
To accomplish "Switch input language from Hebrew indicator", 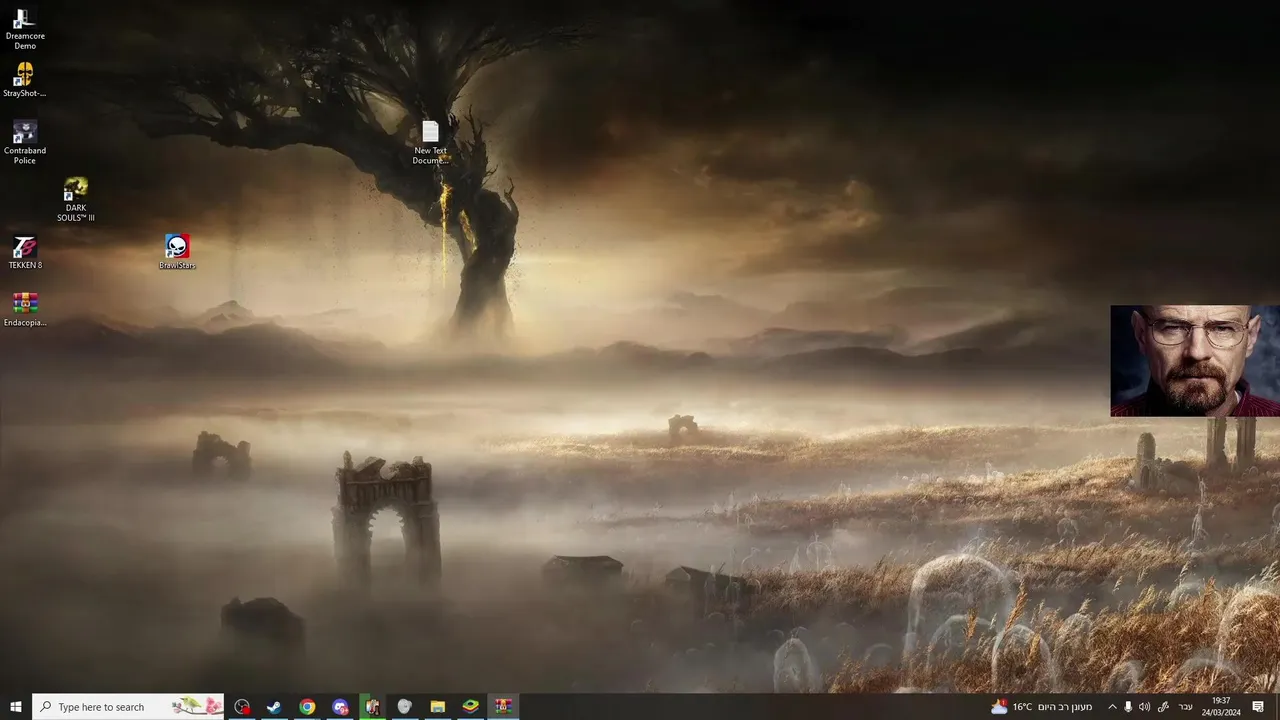I will pos(1186,707).
